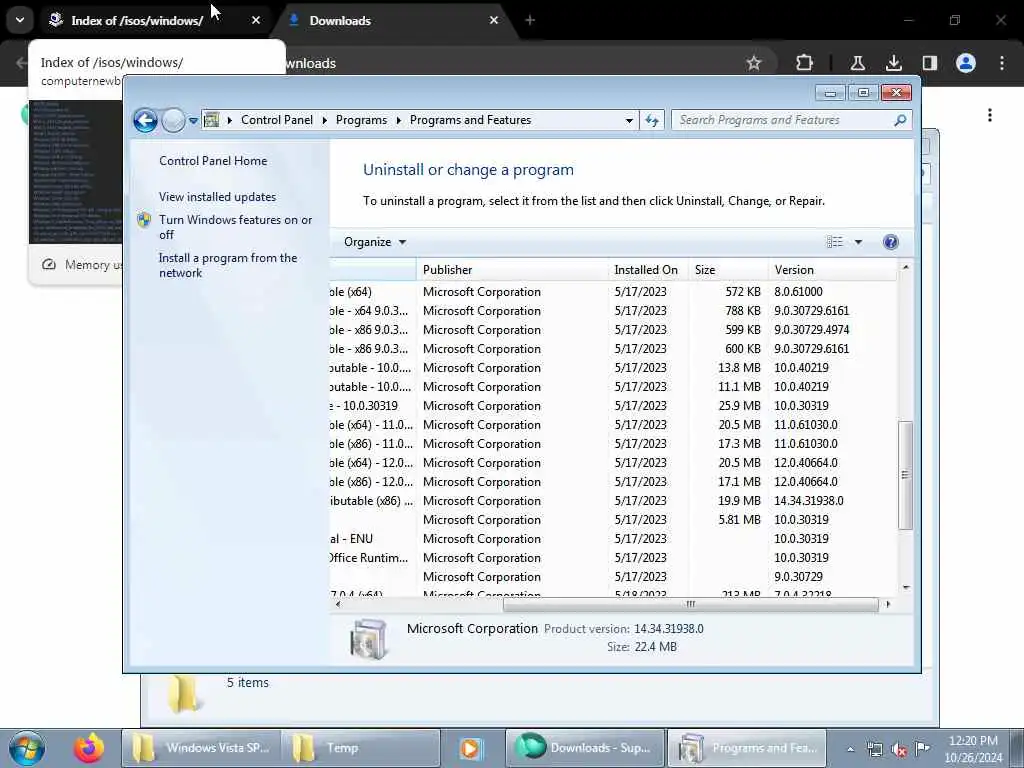The height and width of the screenshot is (768, 1024).
Task: Open Turn Windows features on or off
Action: click(x=236, y=227)
